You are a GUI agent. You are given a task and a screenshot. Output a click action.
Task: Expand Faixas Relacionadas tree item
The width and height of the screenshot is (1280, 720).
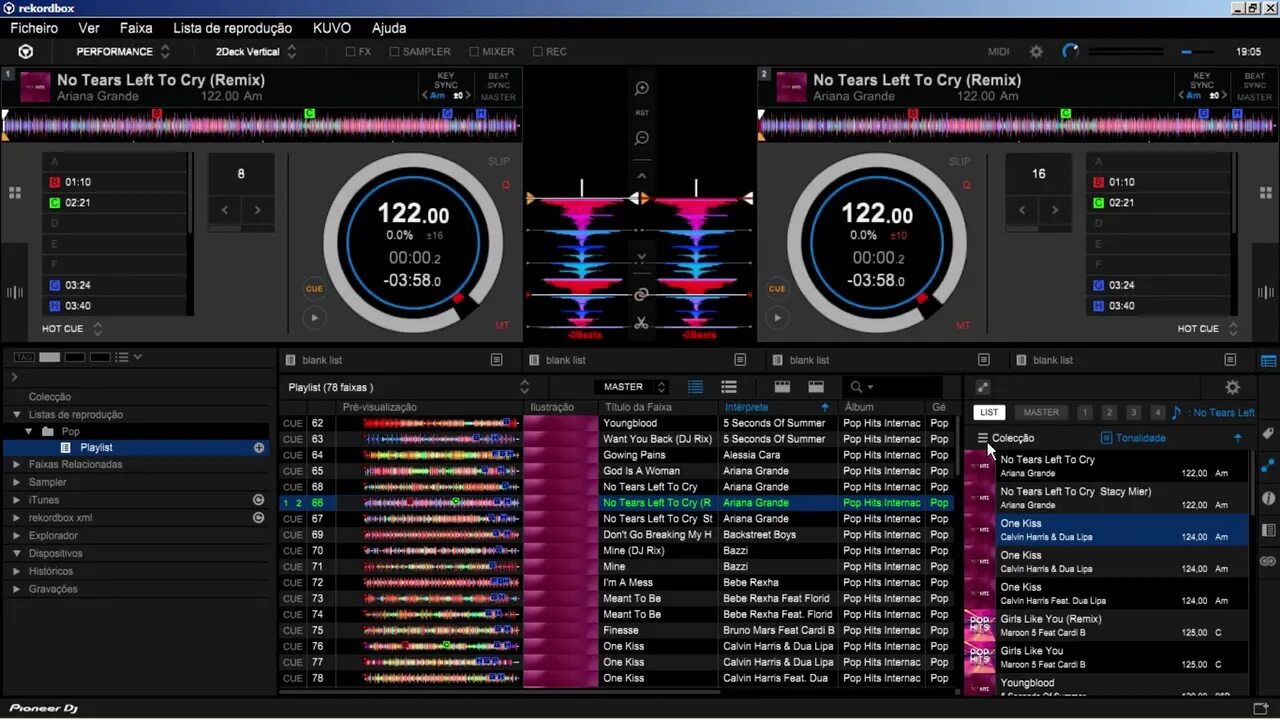(17, 465)
